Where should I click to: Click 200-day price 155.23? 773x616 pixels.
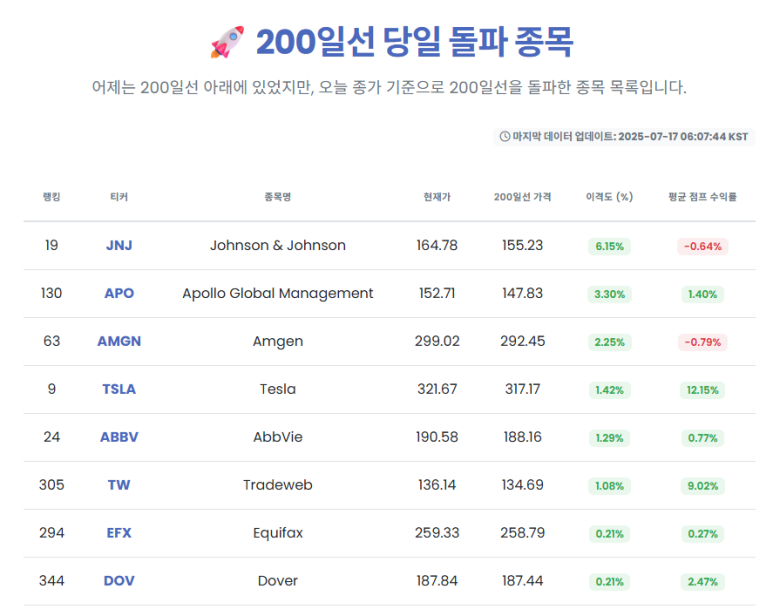[x=523, y=245]
